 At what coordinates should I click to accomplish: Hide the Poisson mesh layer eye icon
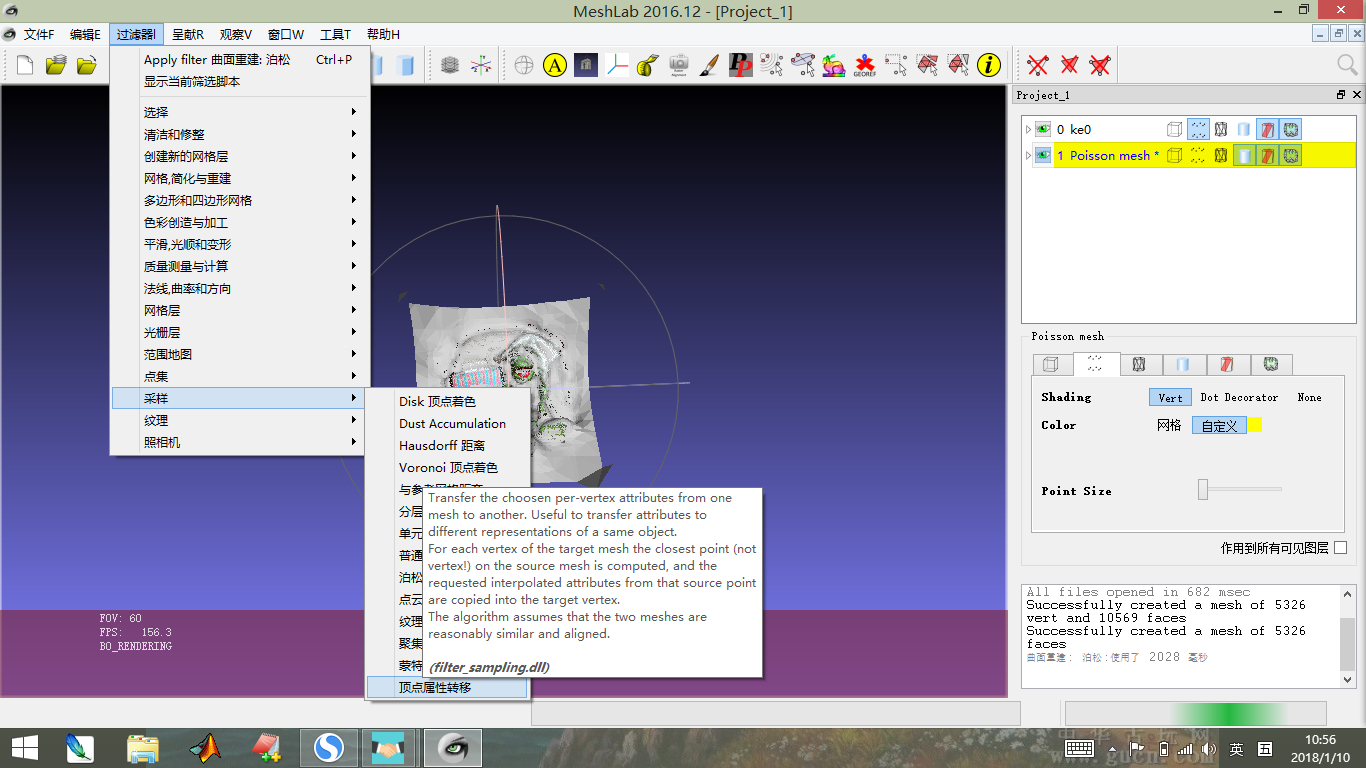[1043, 155]
